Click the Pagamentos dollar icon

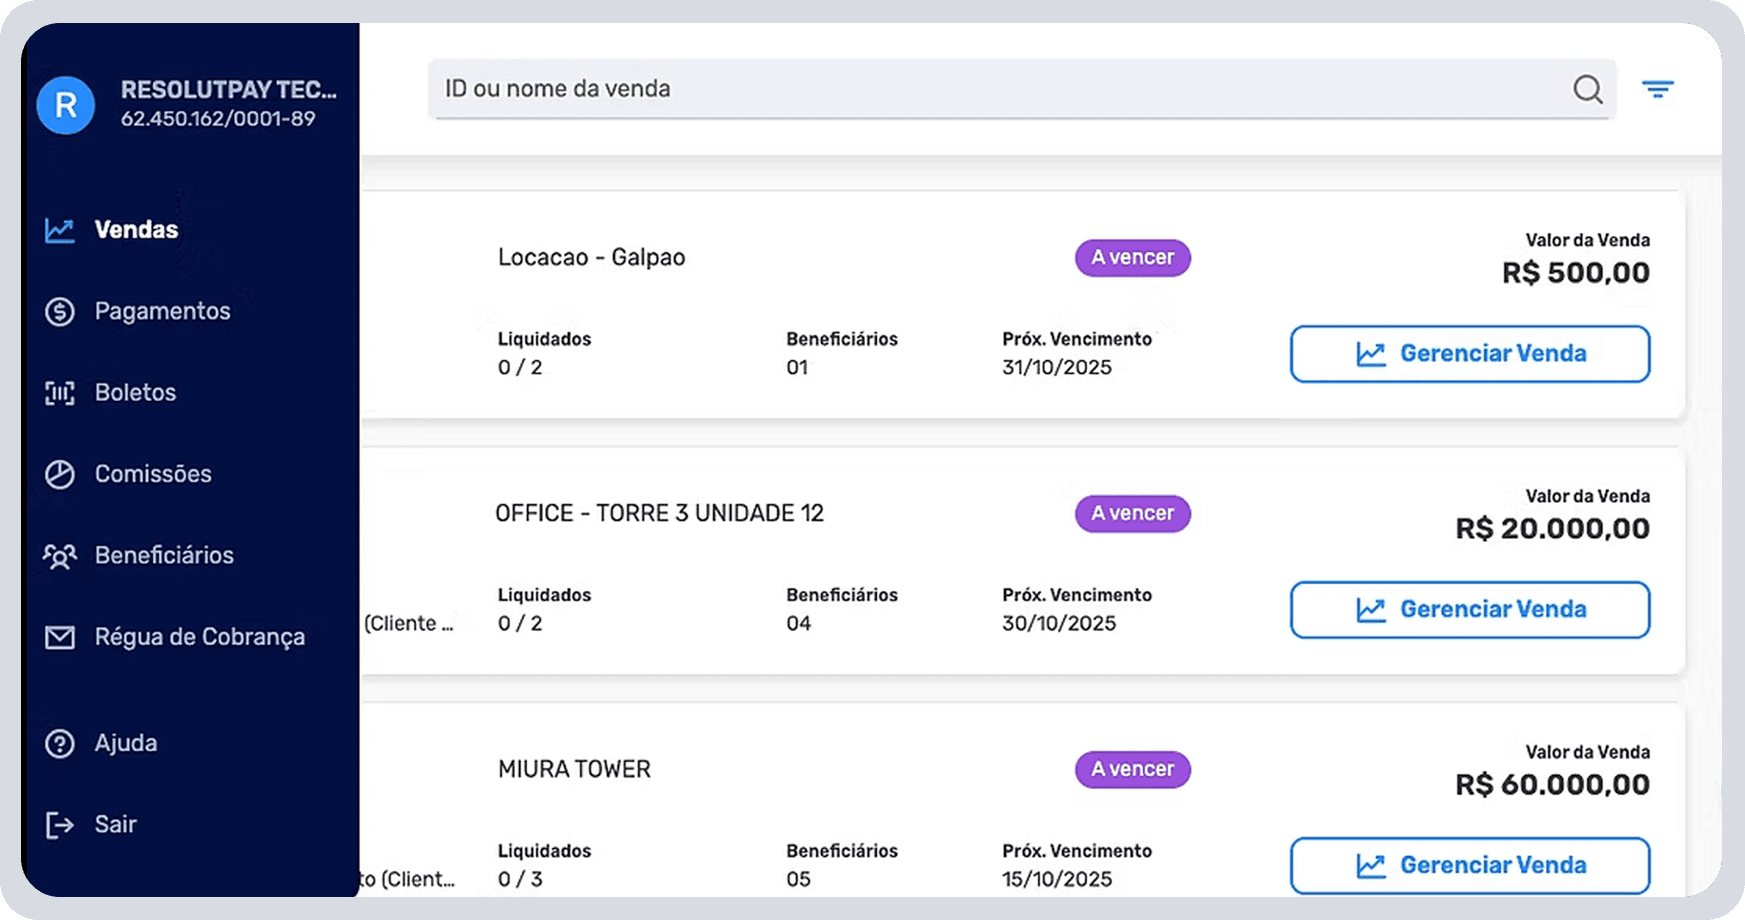point(60,311)
